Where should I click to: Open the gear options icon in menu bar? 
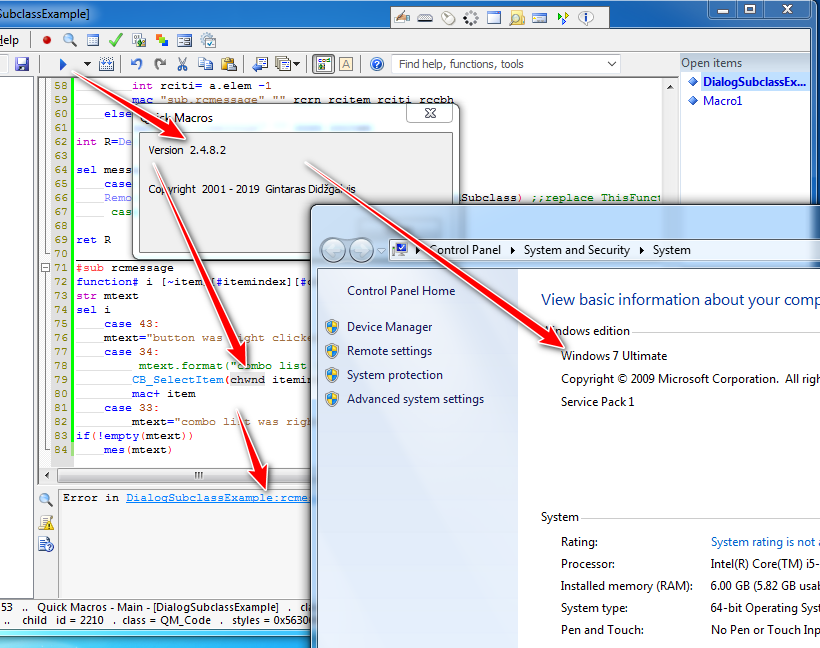tap(208, 40)
